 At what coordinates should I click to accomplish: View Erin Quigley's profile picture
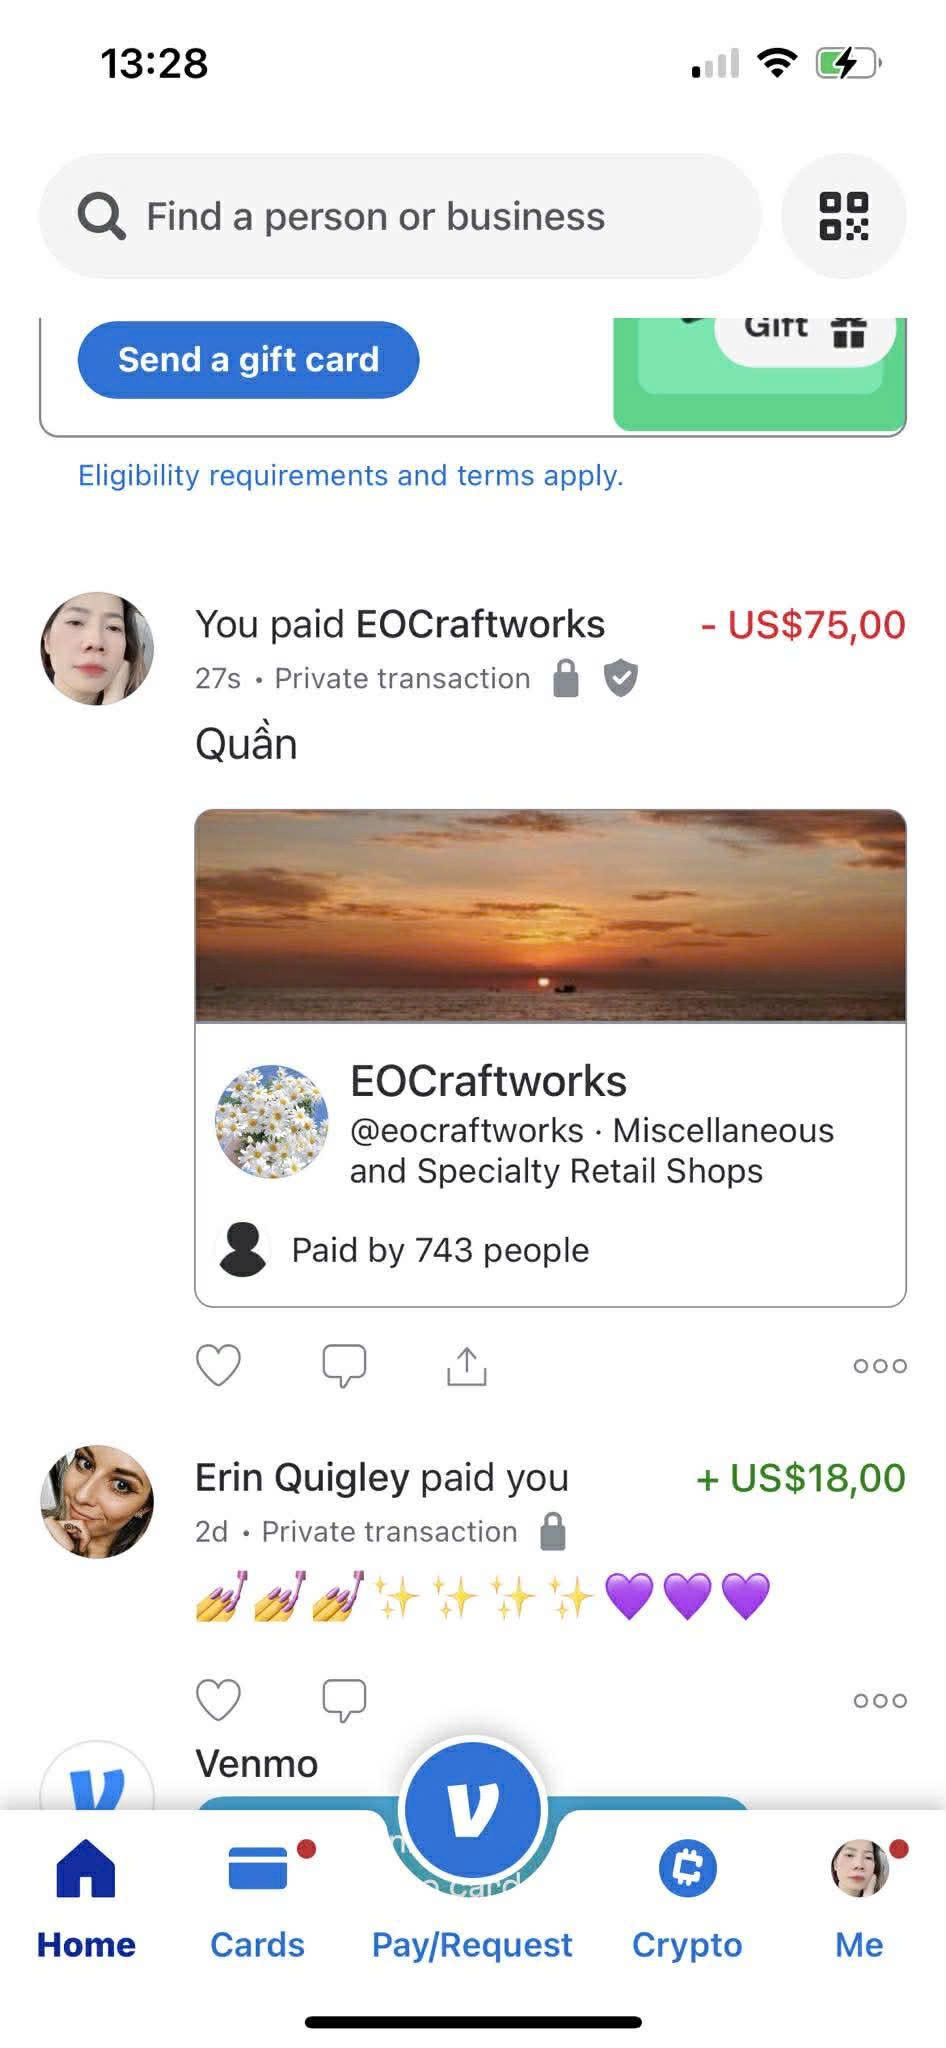tap(97, 1501)
